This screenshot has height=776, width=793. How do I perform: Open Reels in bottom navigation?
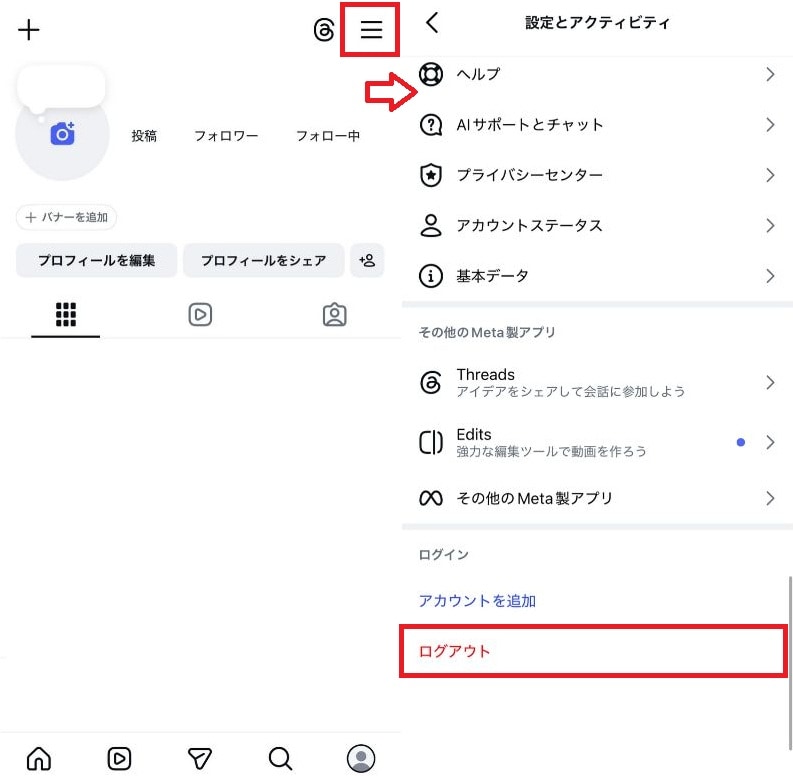pos(119,758)
